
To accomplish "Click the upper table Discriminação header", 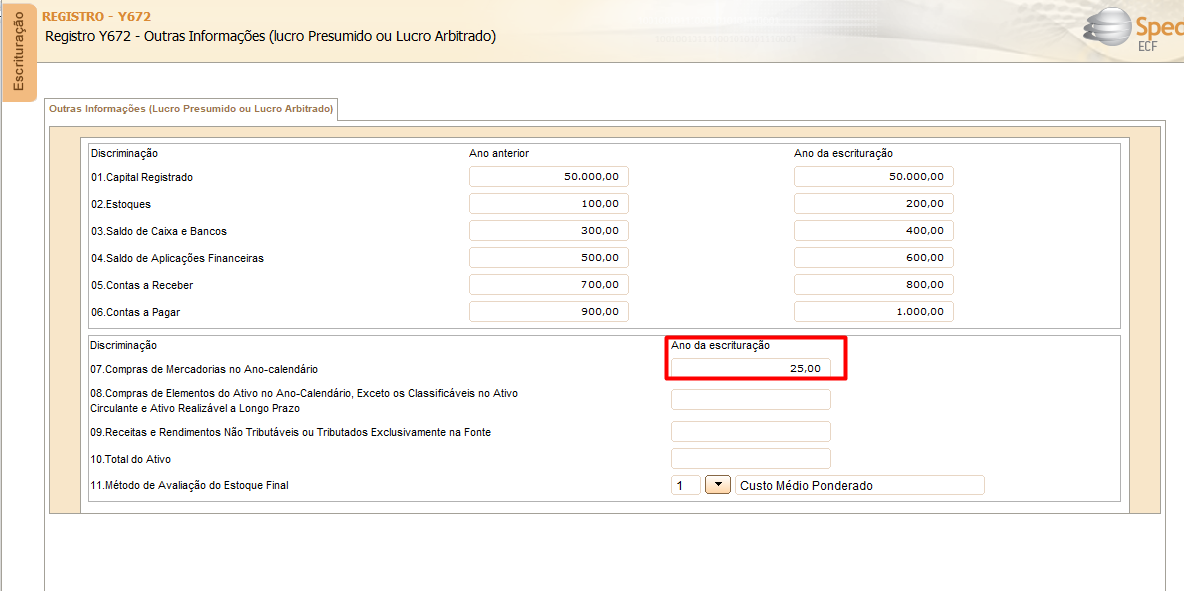I will click(x=124, y=153).
